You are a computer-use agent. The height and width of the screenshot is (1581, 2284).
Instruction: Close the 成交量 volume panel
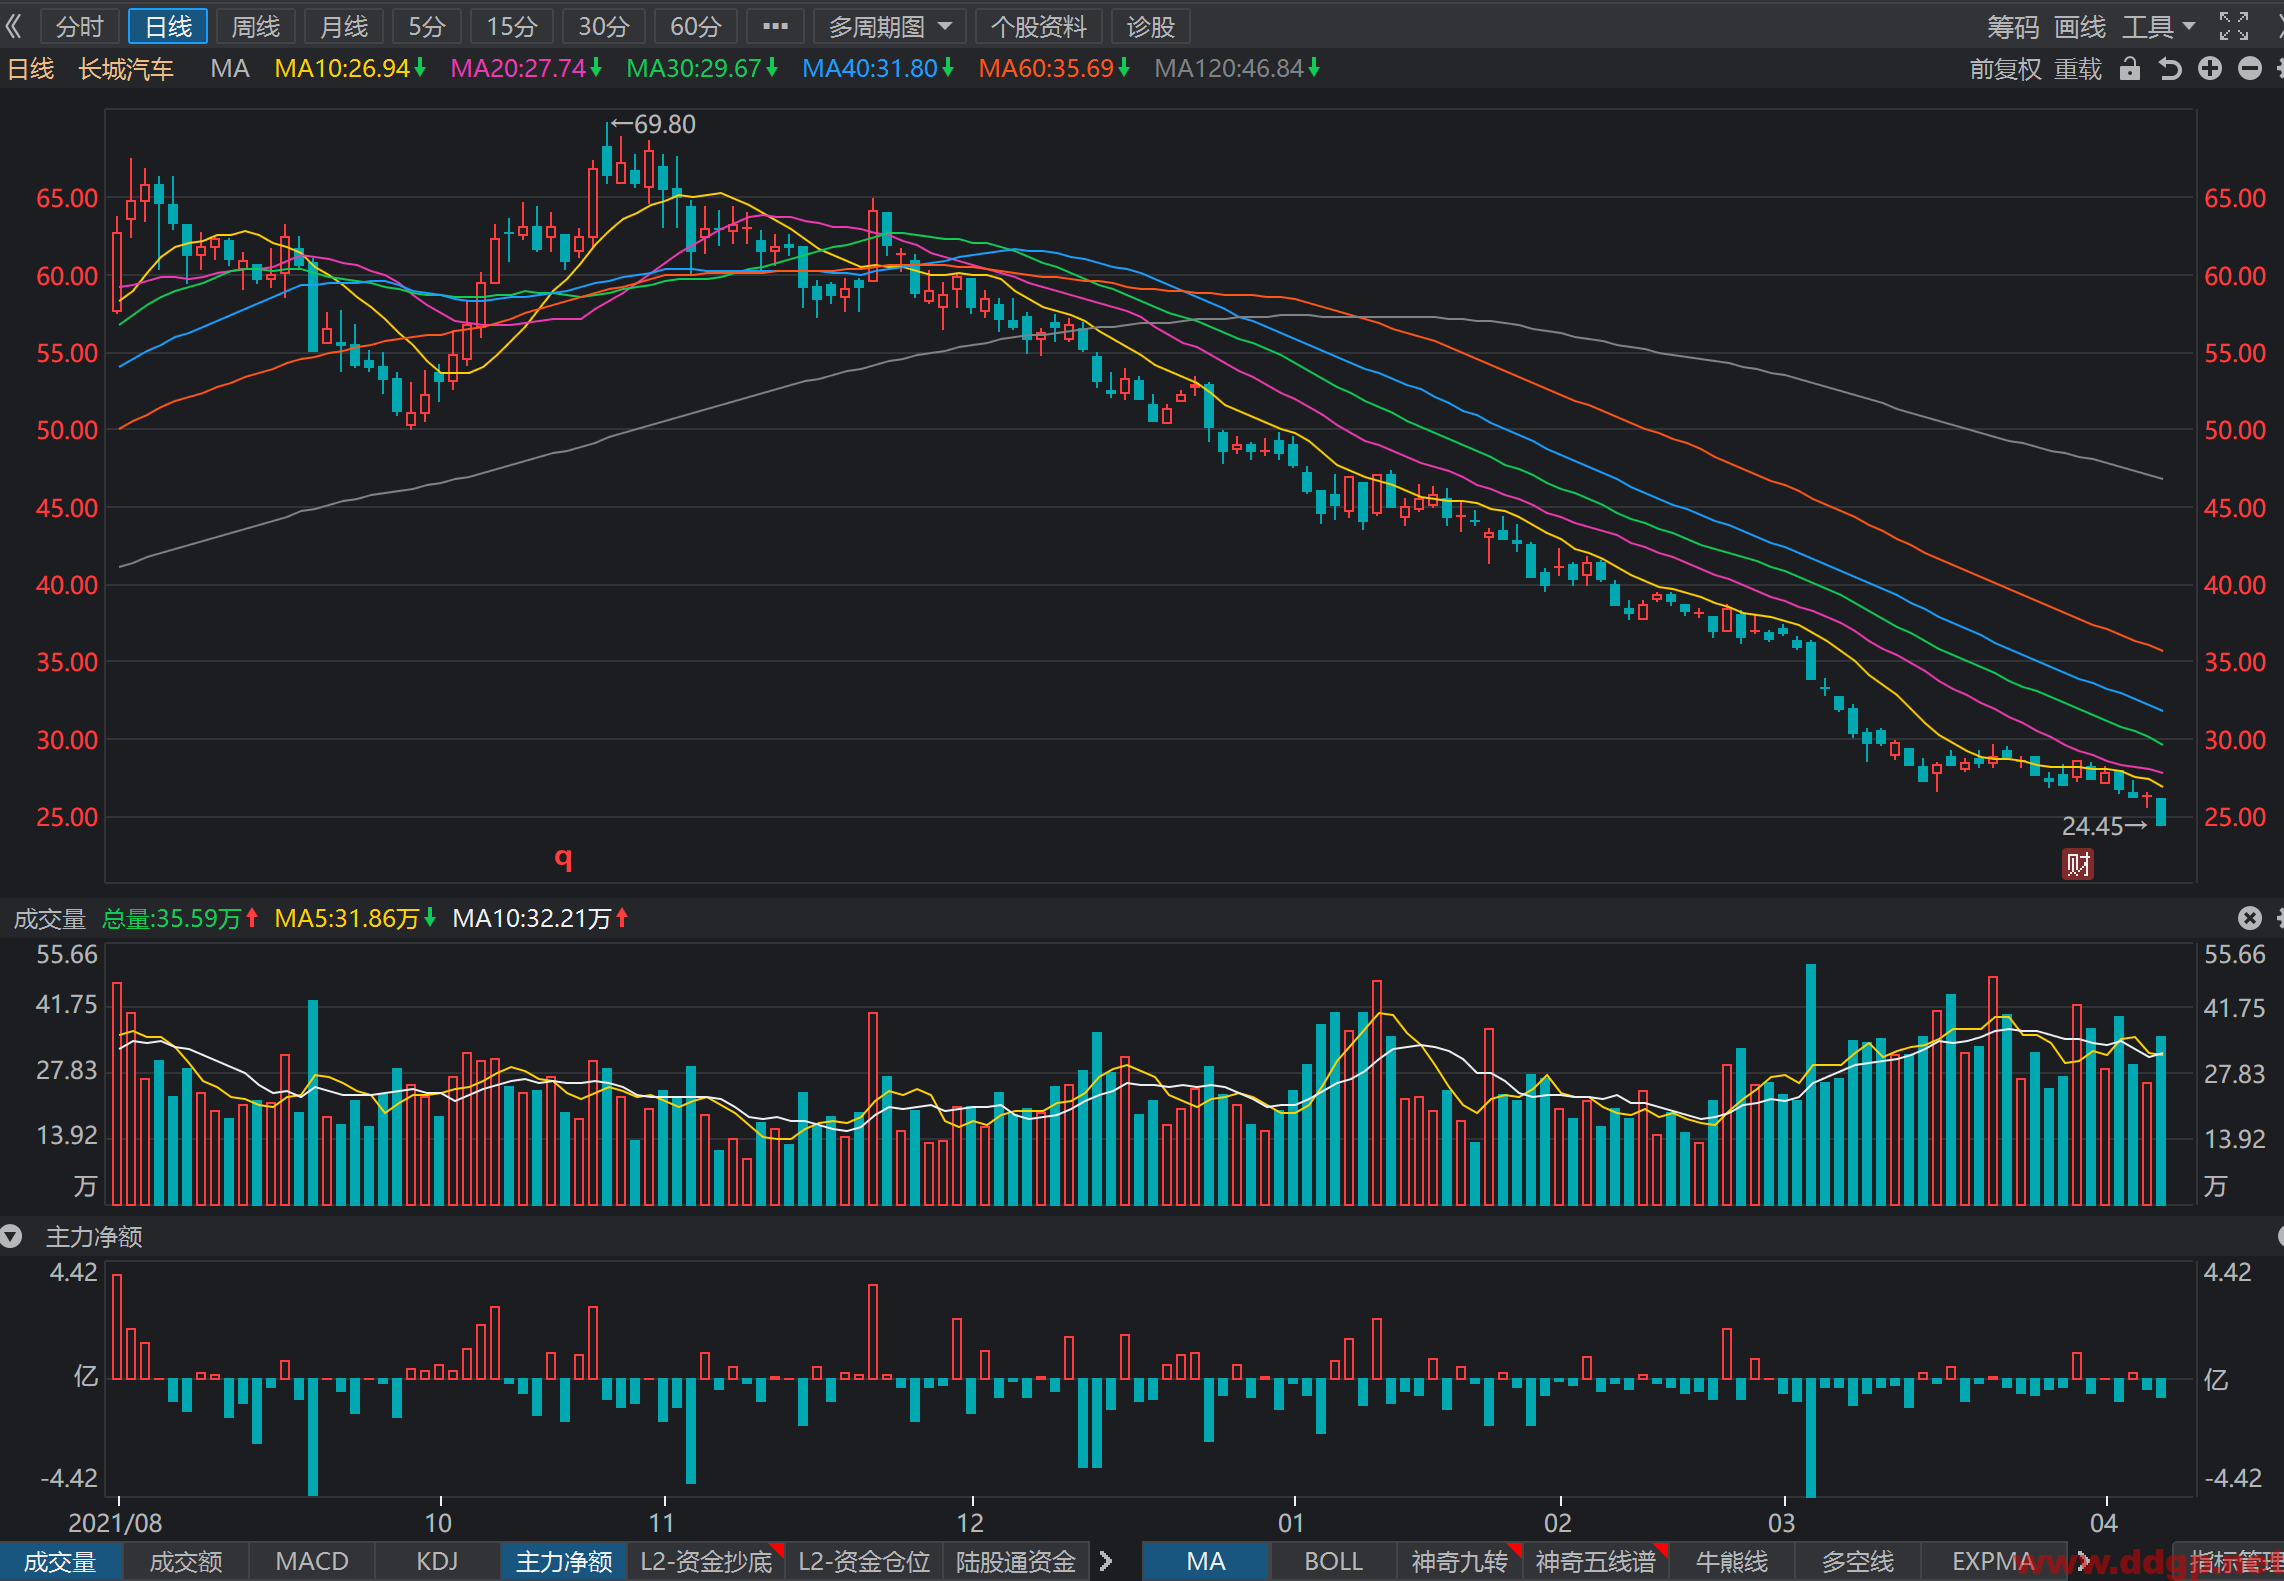(x=2250, y=918)
